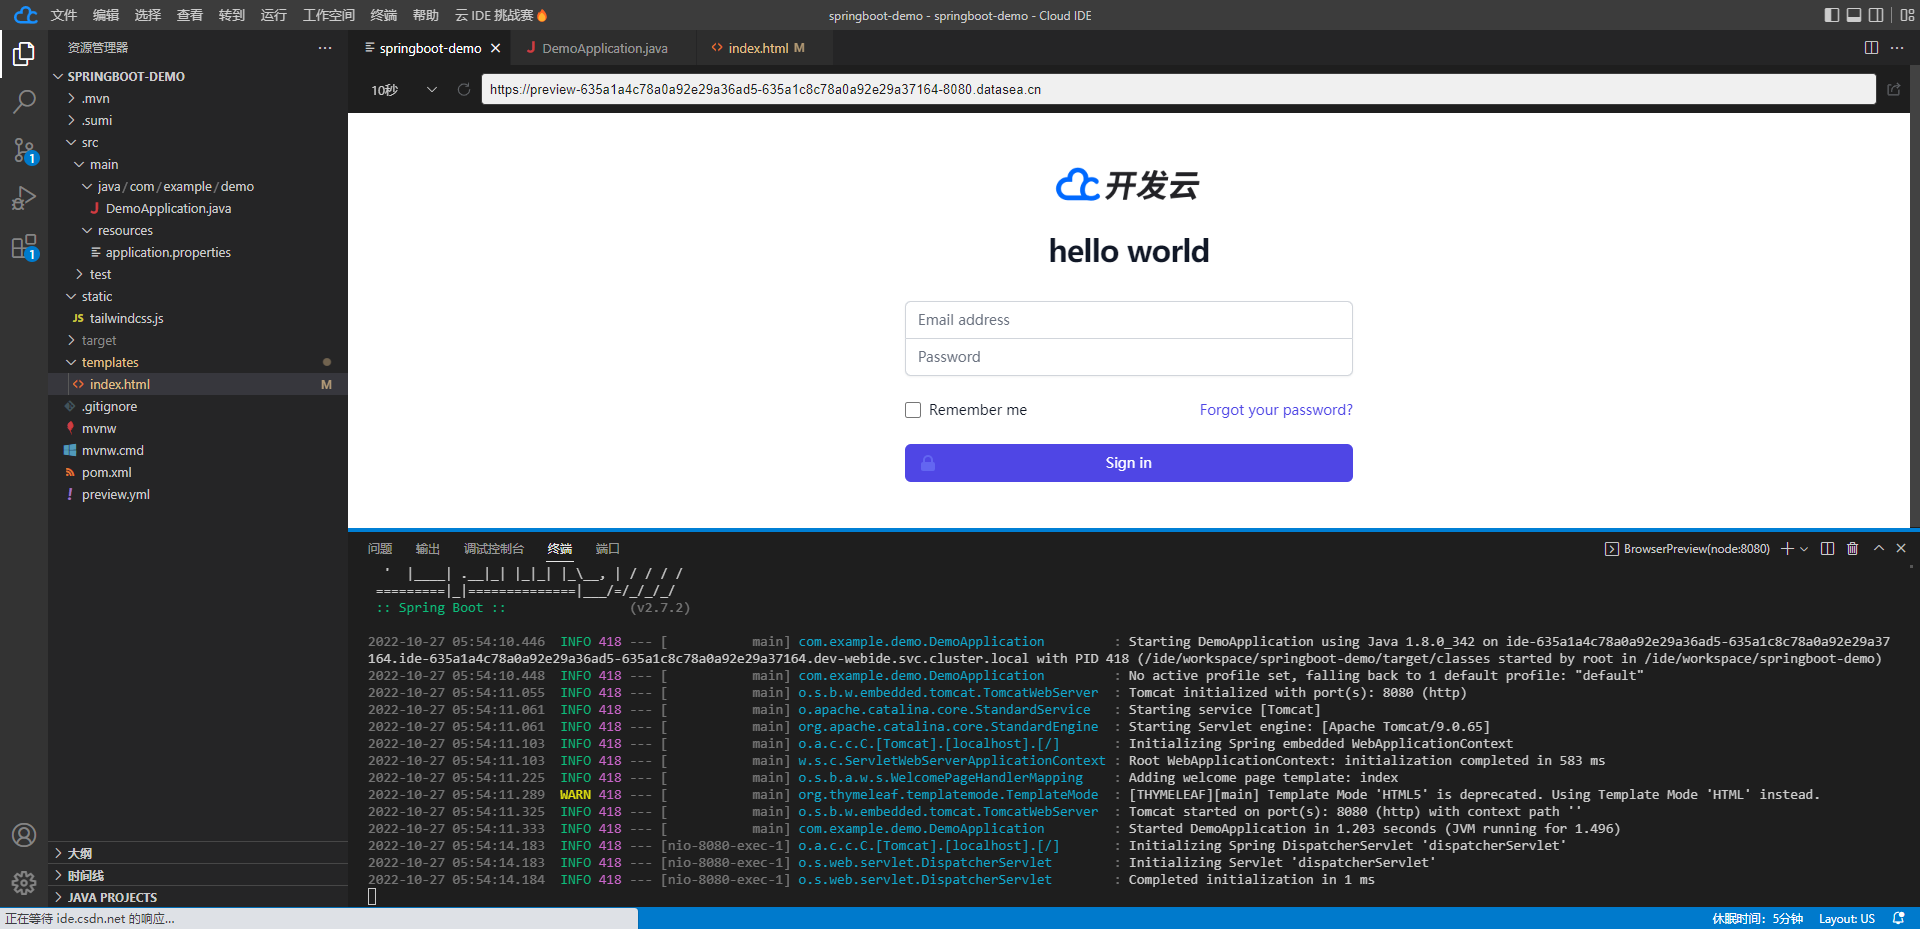Open editor more actions ellipsis
The image size is (1920, 929).
click(1897, 48)
